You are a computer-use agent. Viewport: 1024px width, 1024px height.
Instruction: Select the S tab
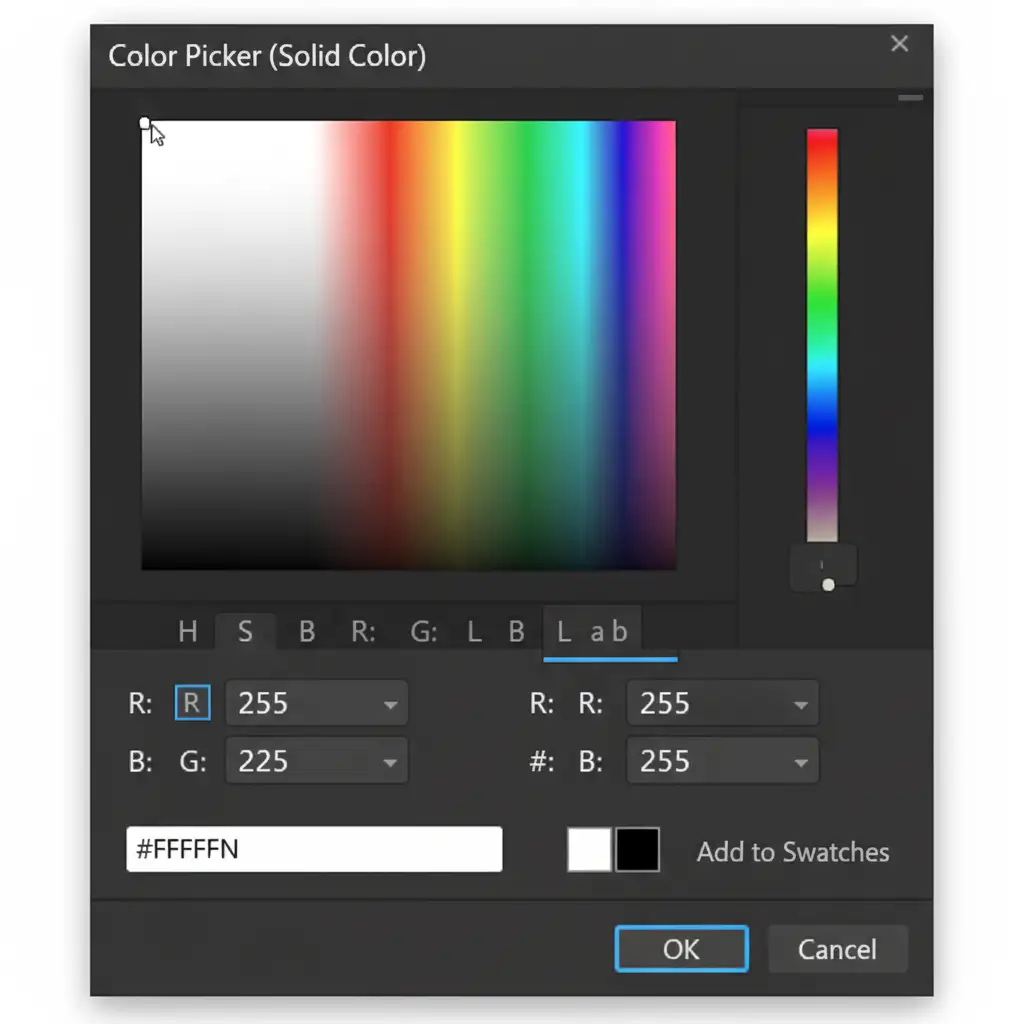[245, 631]
